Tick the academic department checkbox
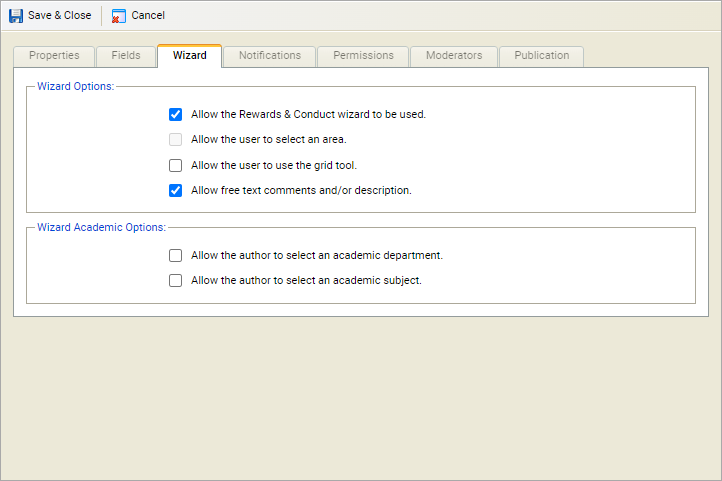 (x=176, y=256)
